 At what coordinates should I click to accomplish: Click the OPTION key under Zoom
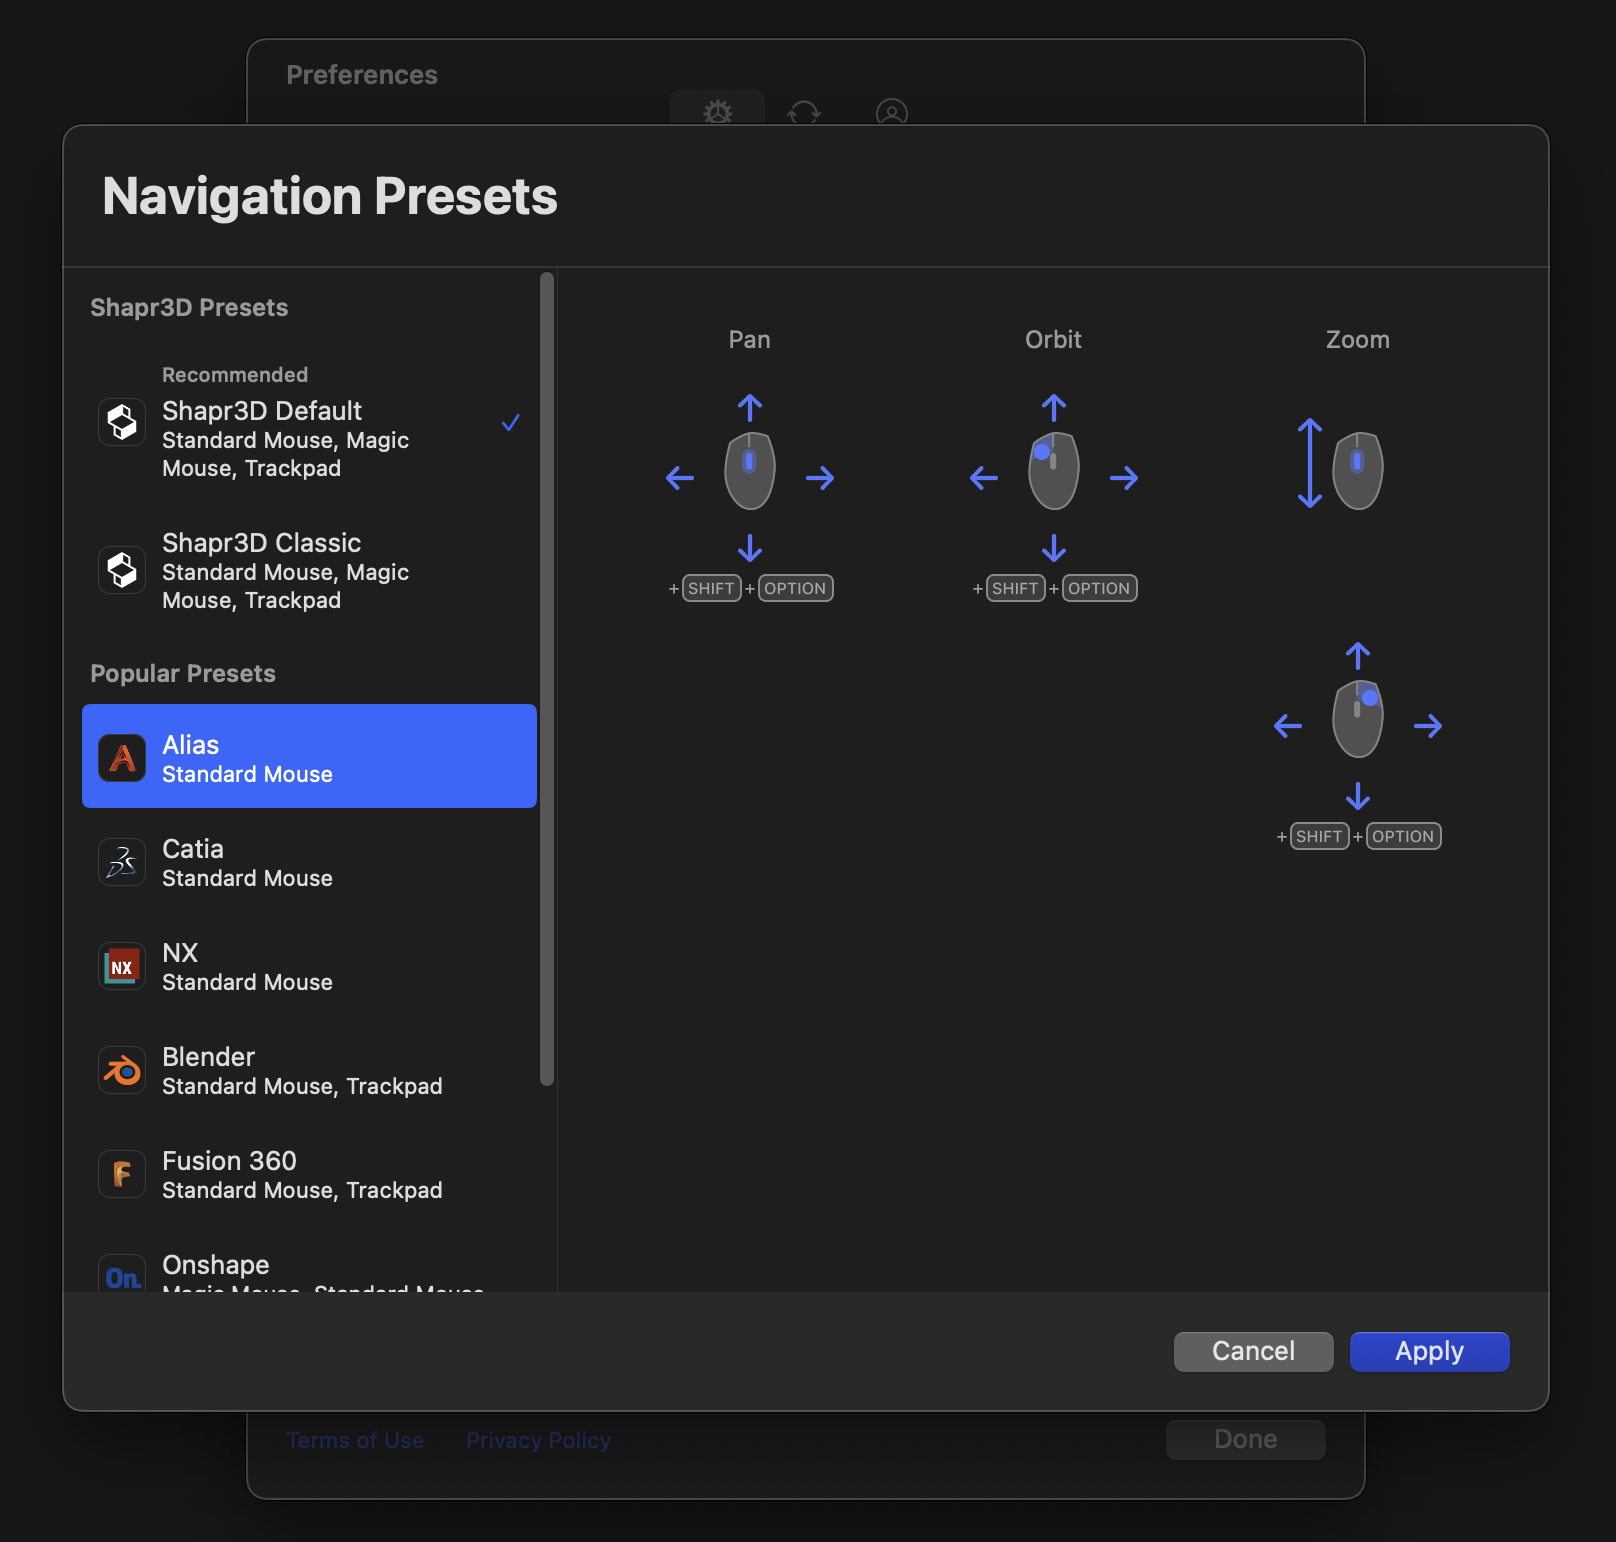point(1404,836)
